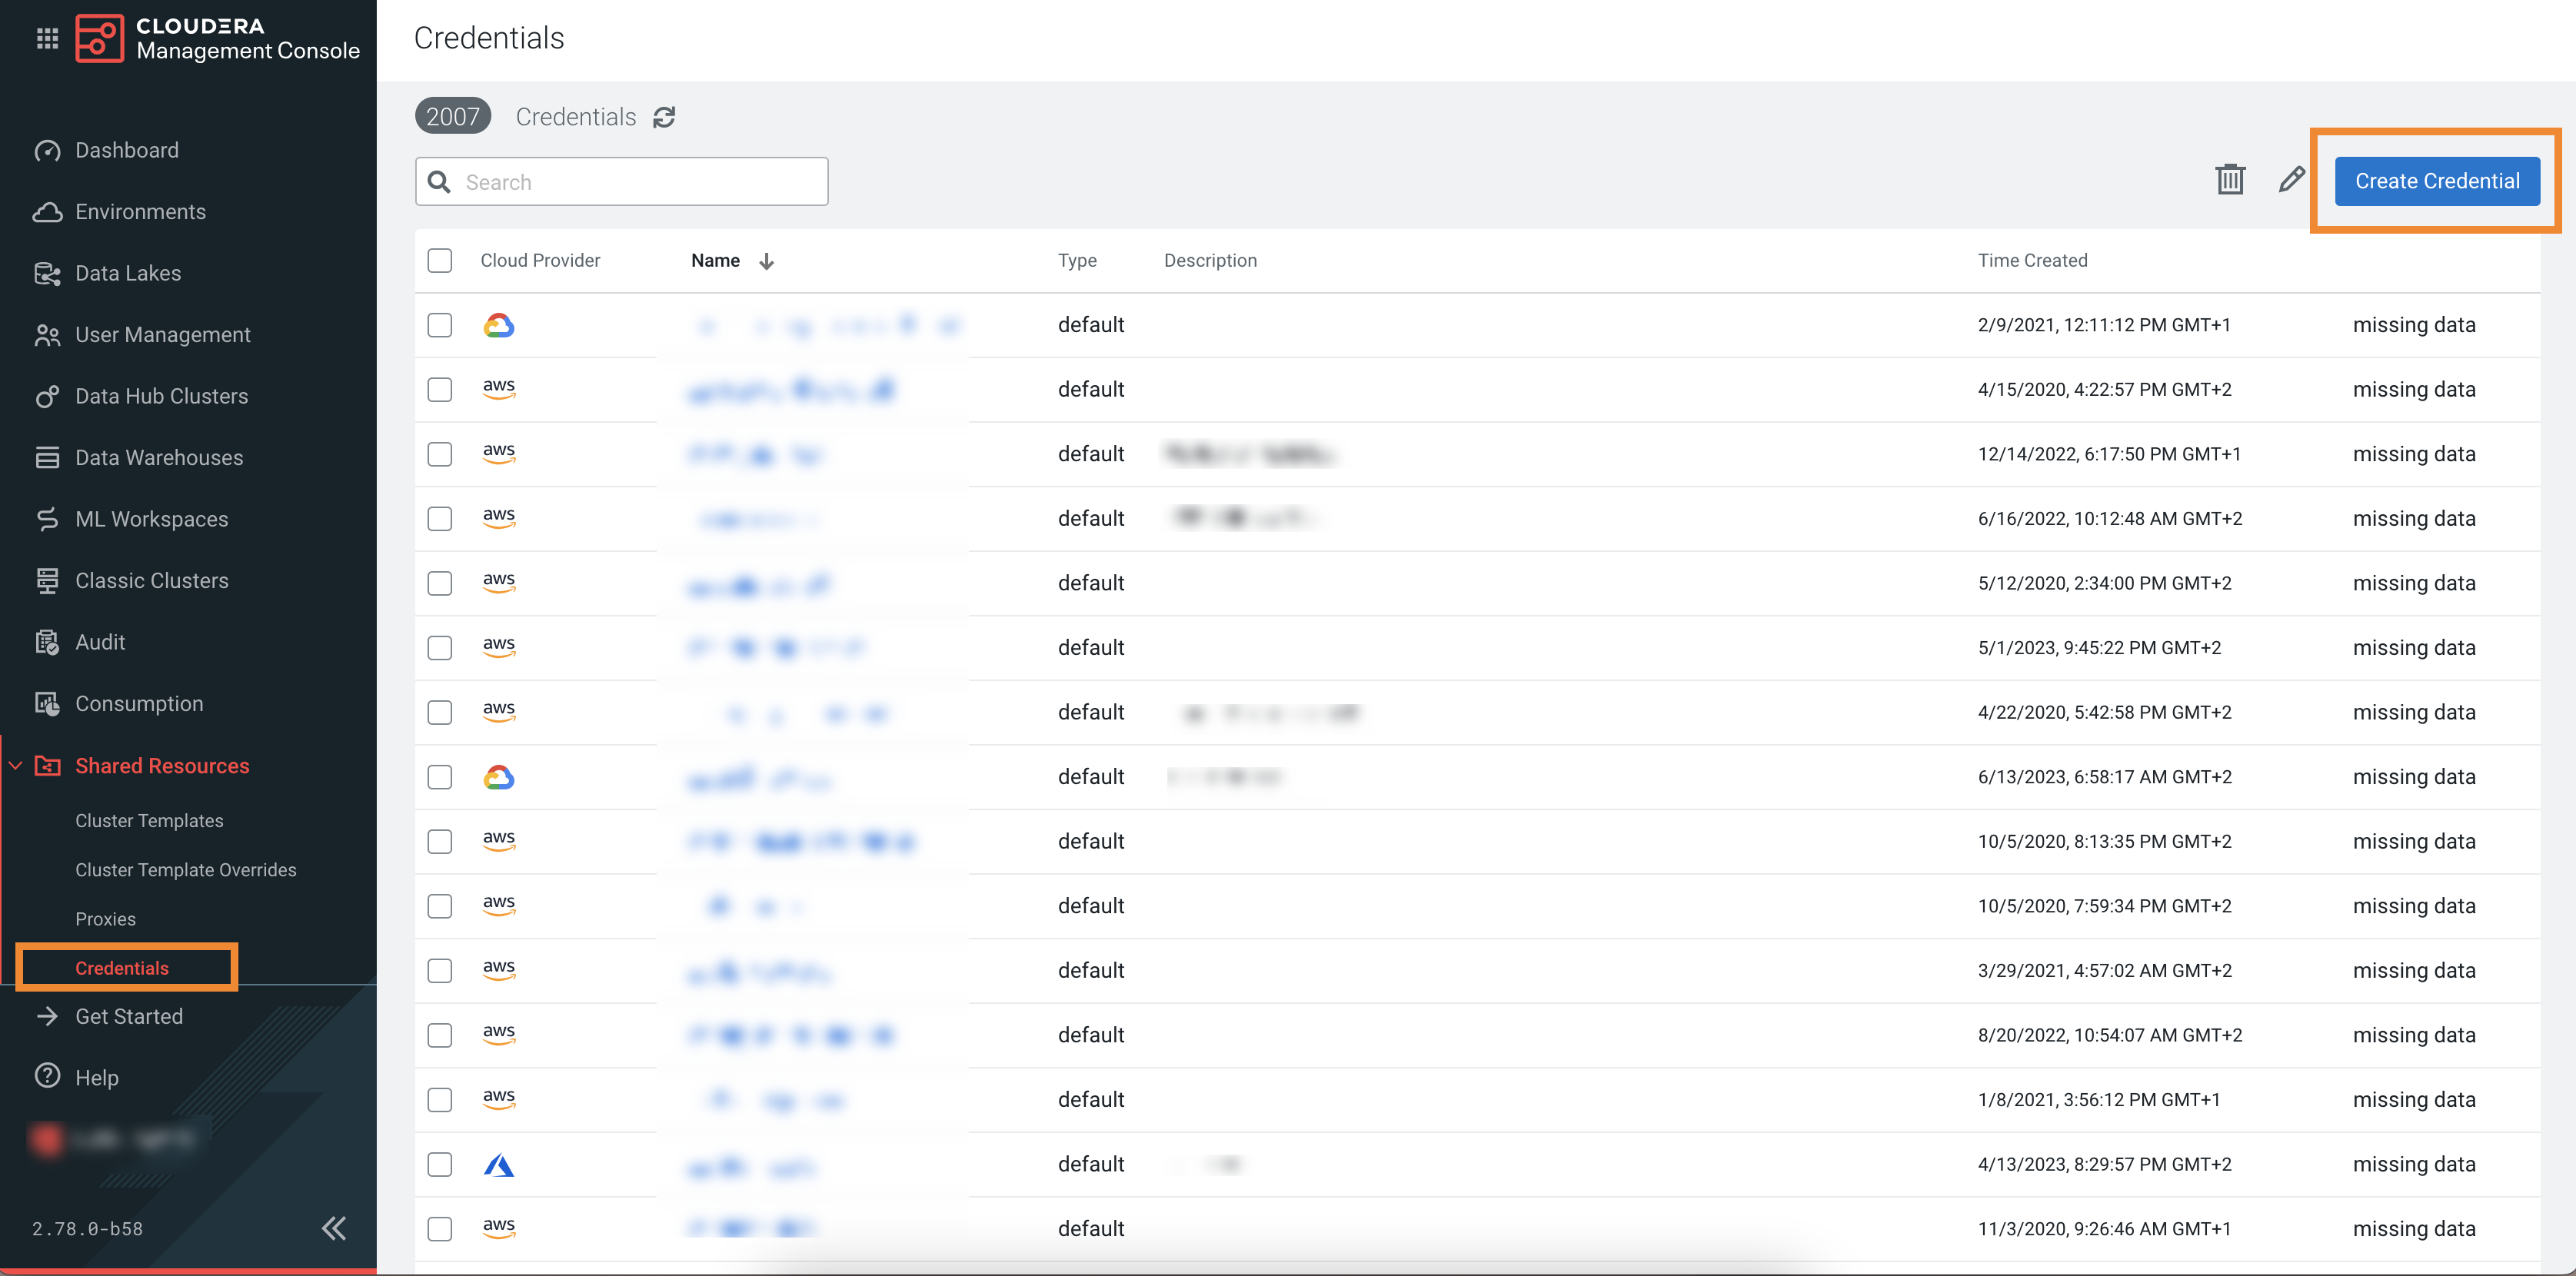Click the Dashboard gauge icon

47,150
